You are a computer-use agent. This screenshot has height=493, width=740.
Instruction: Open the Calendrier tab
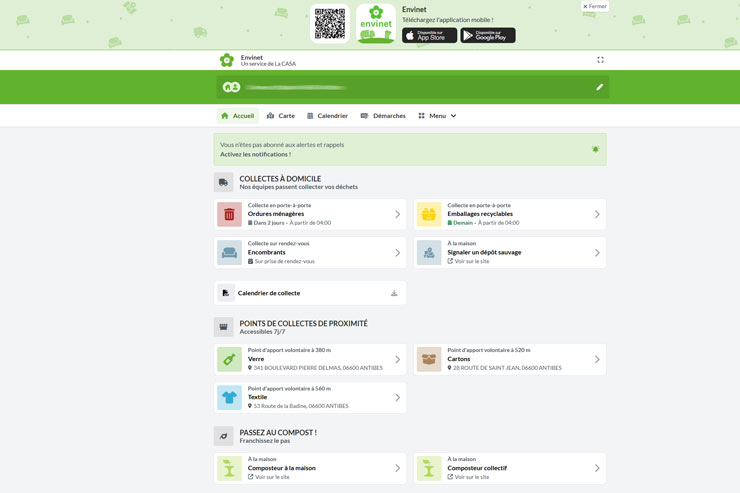pyautogui.click(x=327, y=116)
